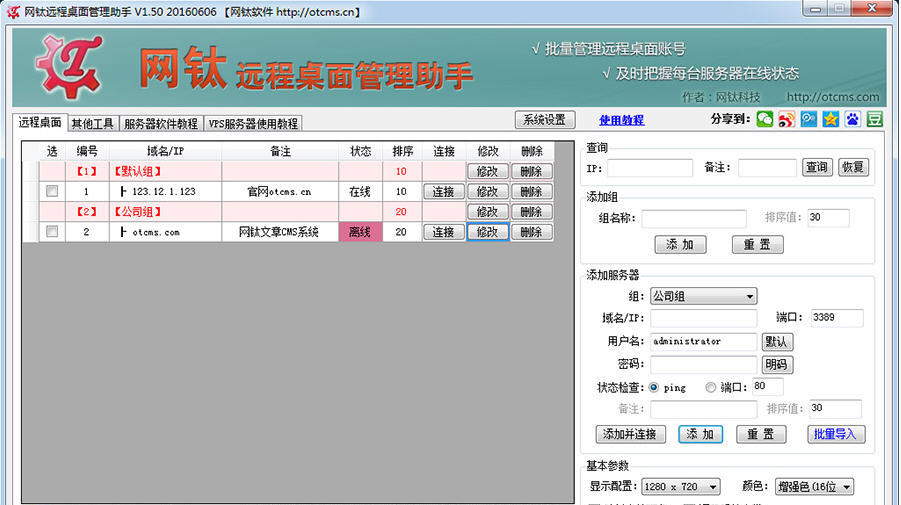The image size is (901, 505).
Task: Open 系统设置 system settings button
Action: (545, 119)
